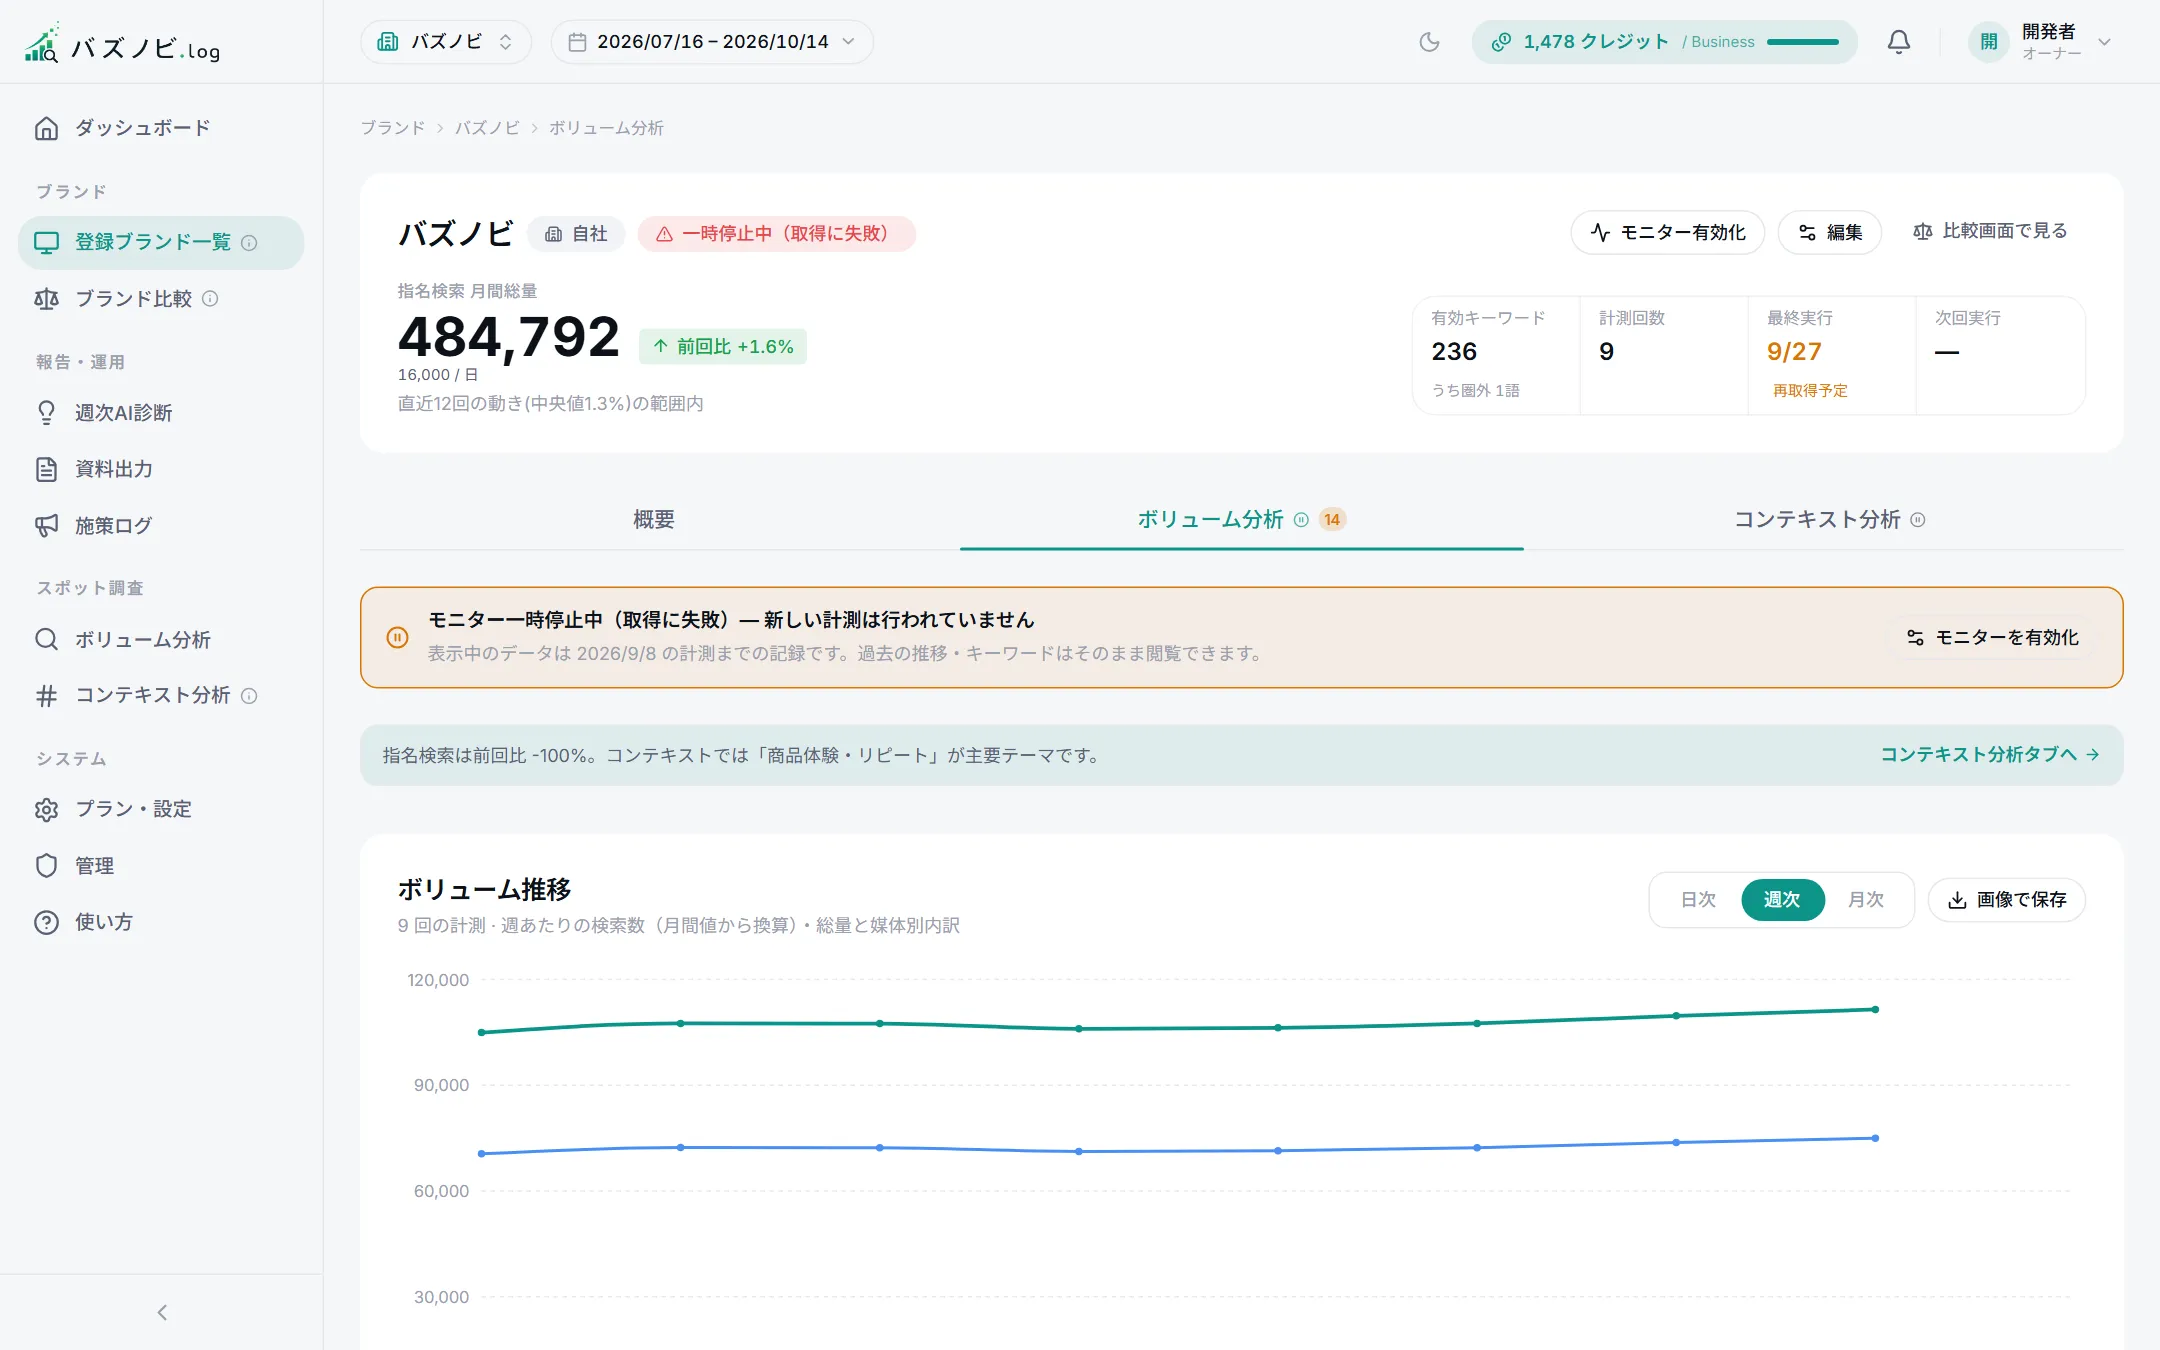Follow コンテキスト分析タブへ link
The height and width of the screenshot is (1350, 2160).
tap(1989, 755)
